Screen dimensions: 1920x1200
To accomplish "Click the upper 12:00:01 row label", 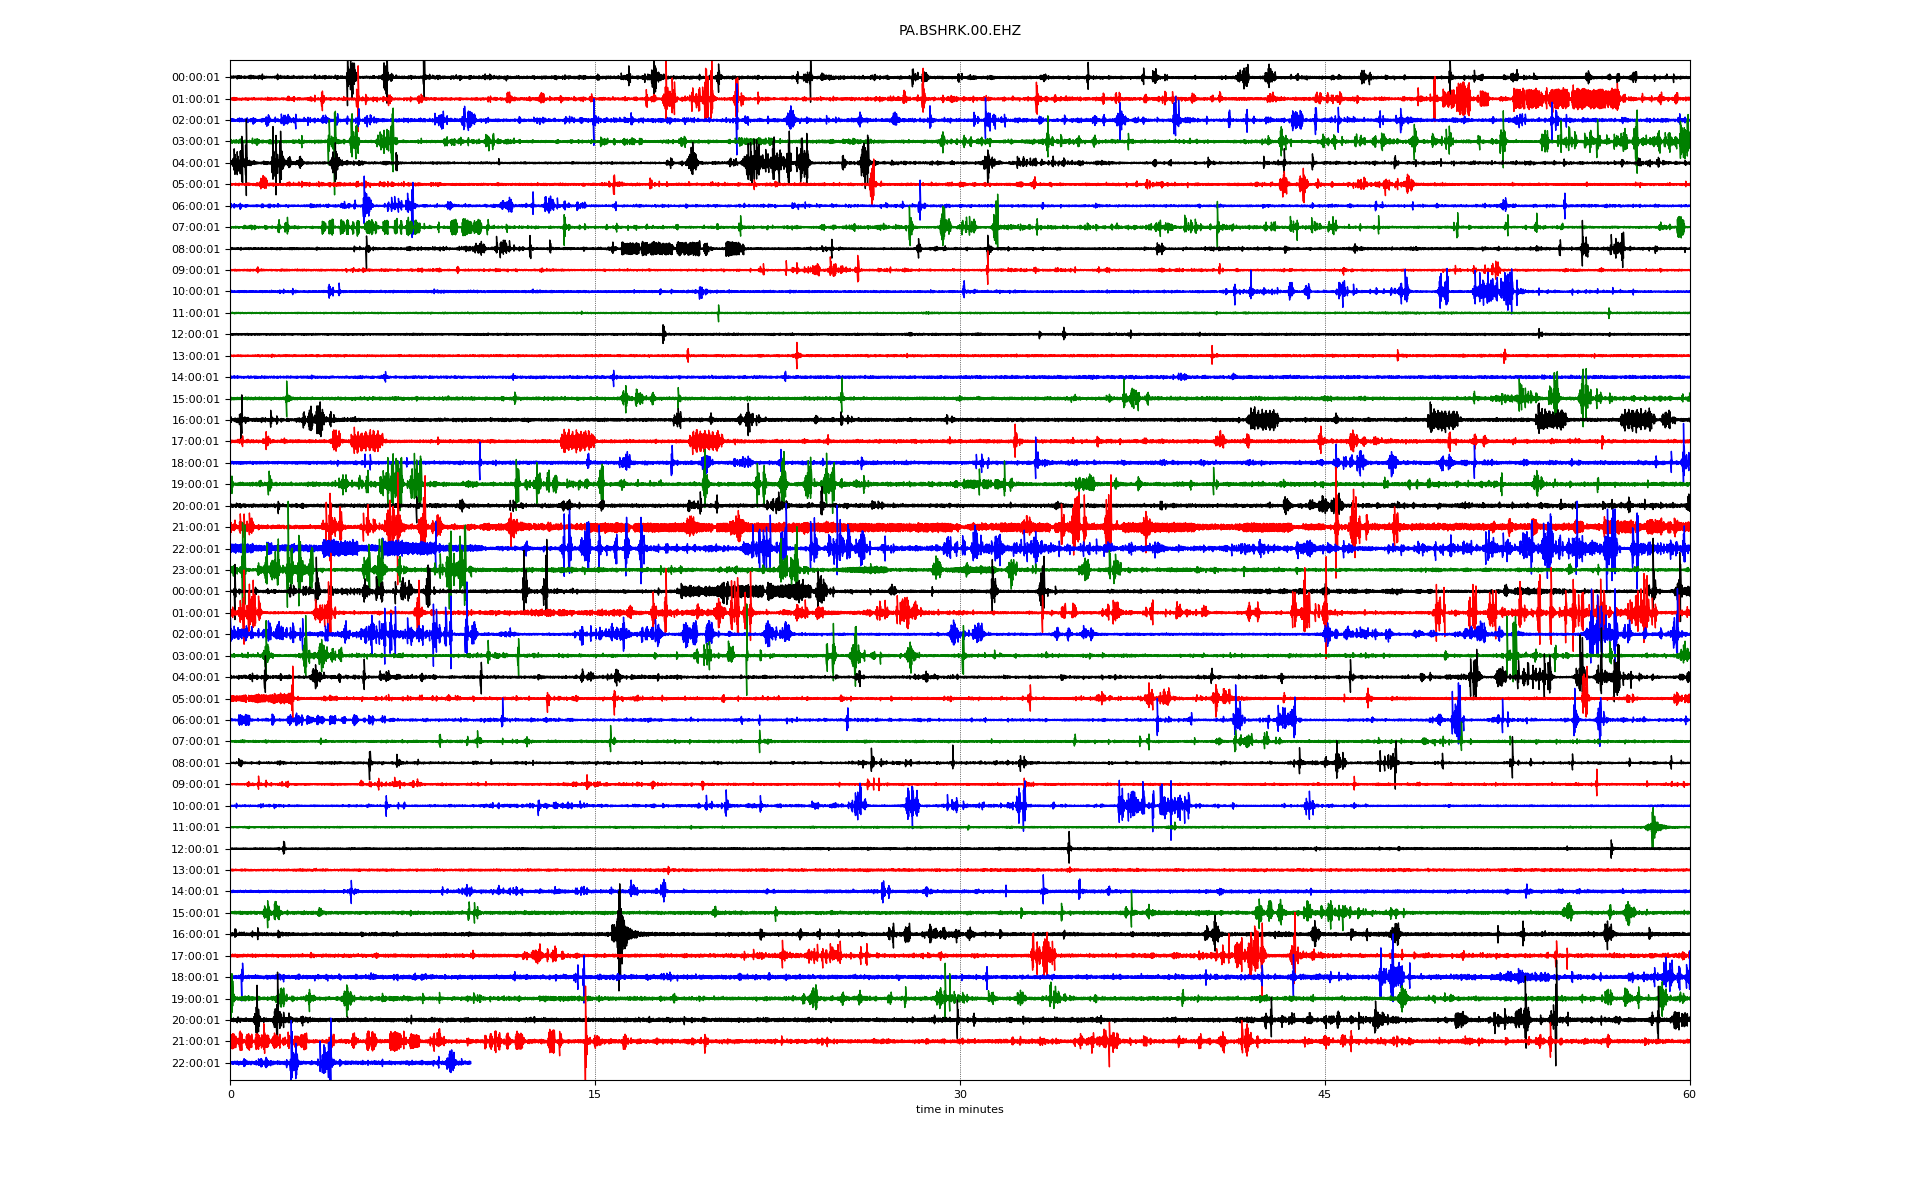I will 195,335.
